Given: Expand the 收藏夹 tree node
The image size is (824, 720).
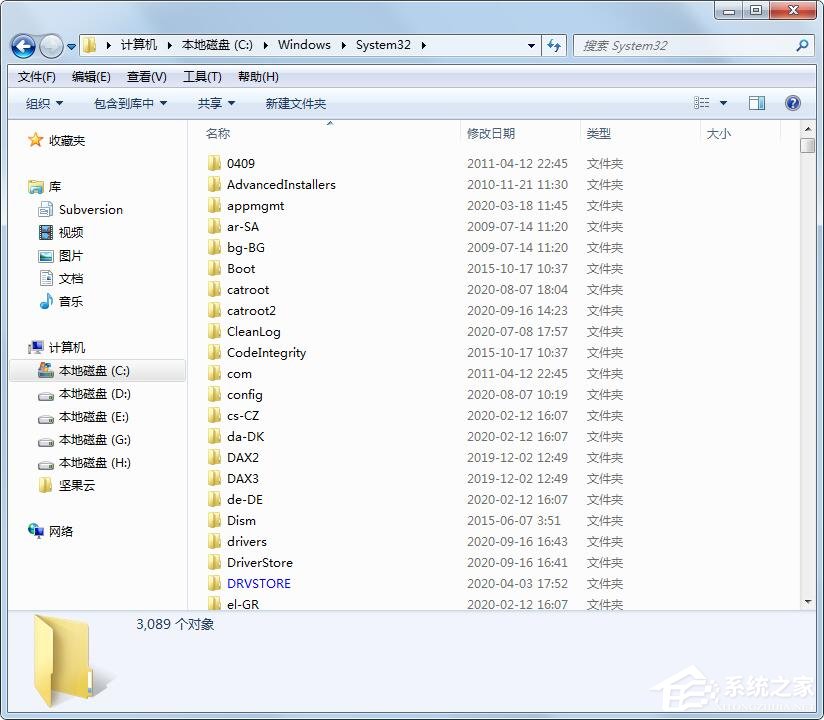Looking at the screenshot, I should coord(20,140).
